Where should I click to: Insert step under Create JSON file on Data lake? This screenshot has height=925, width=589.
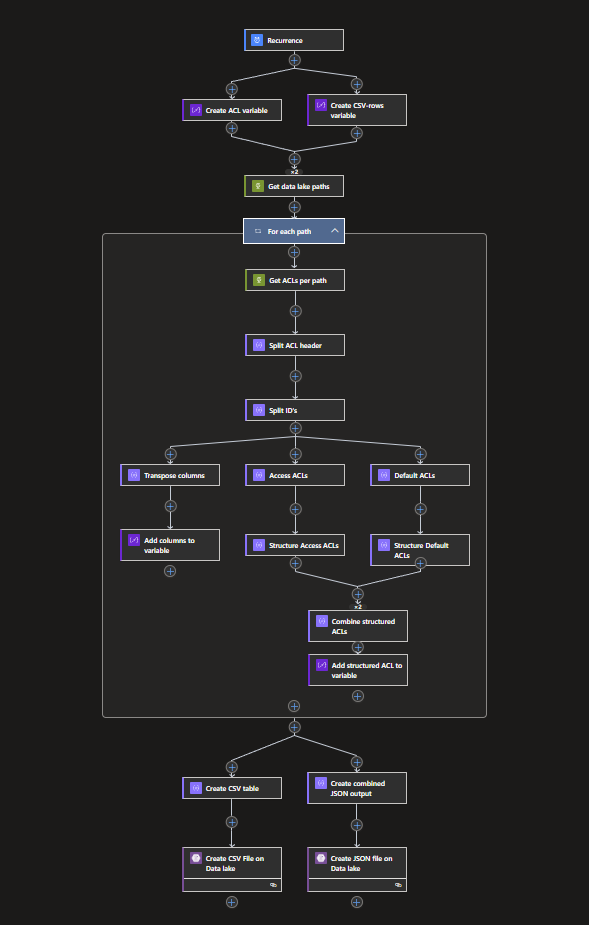357,901
